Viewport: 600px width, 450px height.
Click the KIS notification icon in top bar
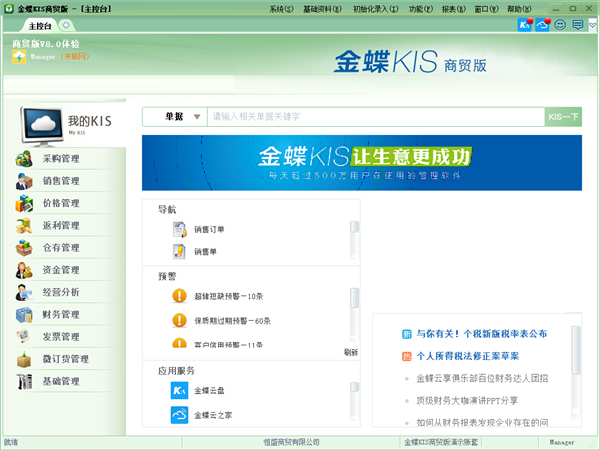[525, 24]
